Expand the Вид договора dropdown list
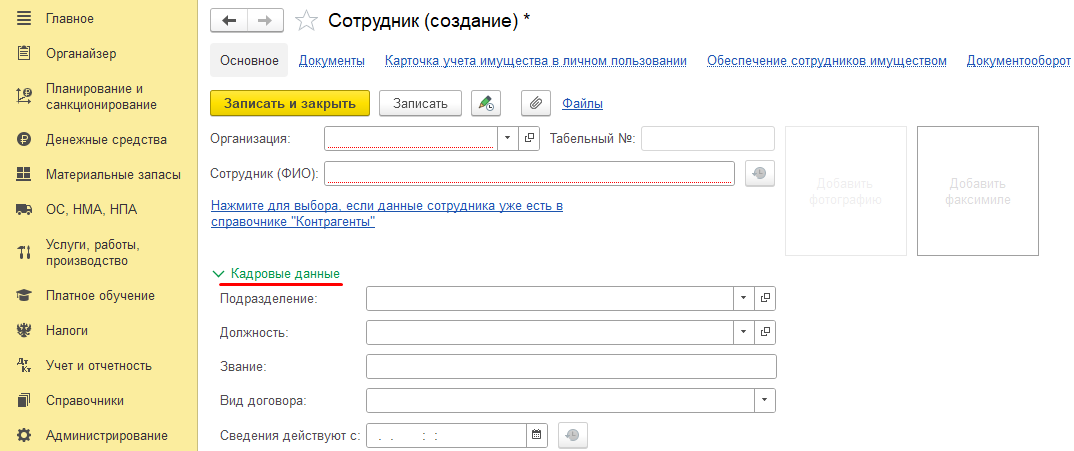The height and width of the screenshot is (451, 1074). [765, 400]
